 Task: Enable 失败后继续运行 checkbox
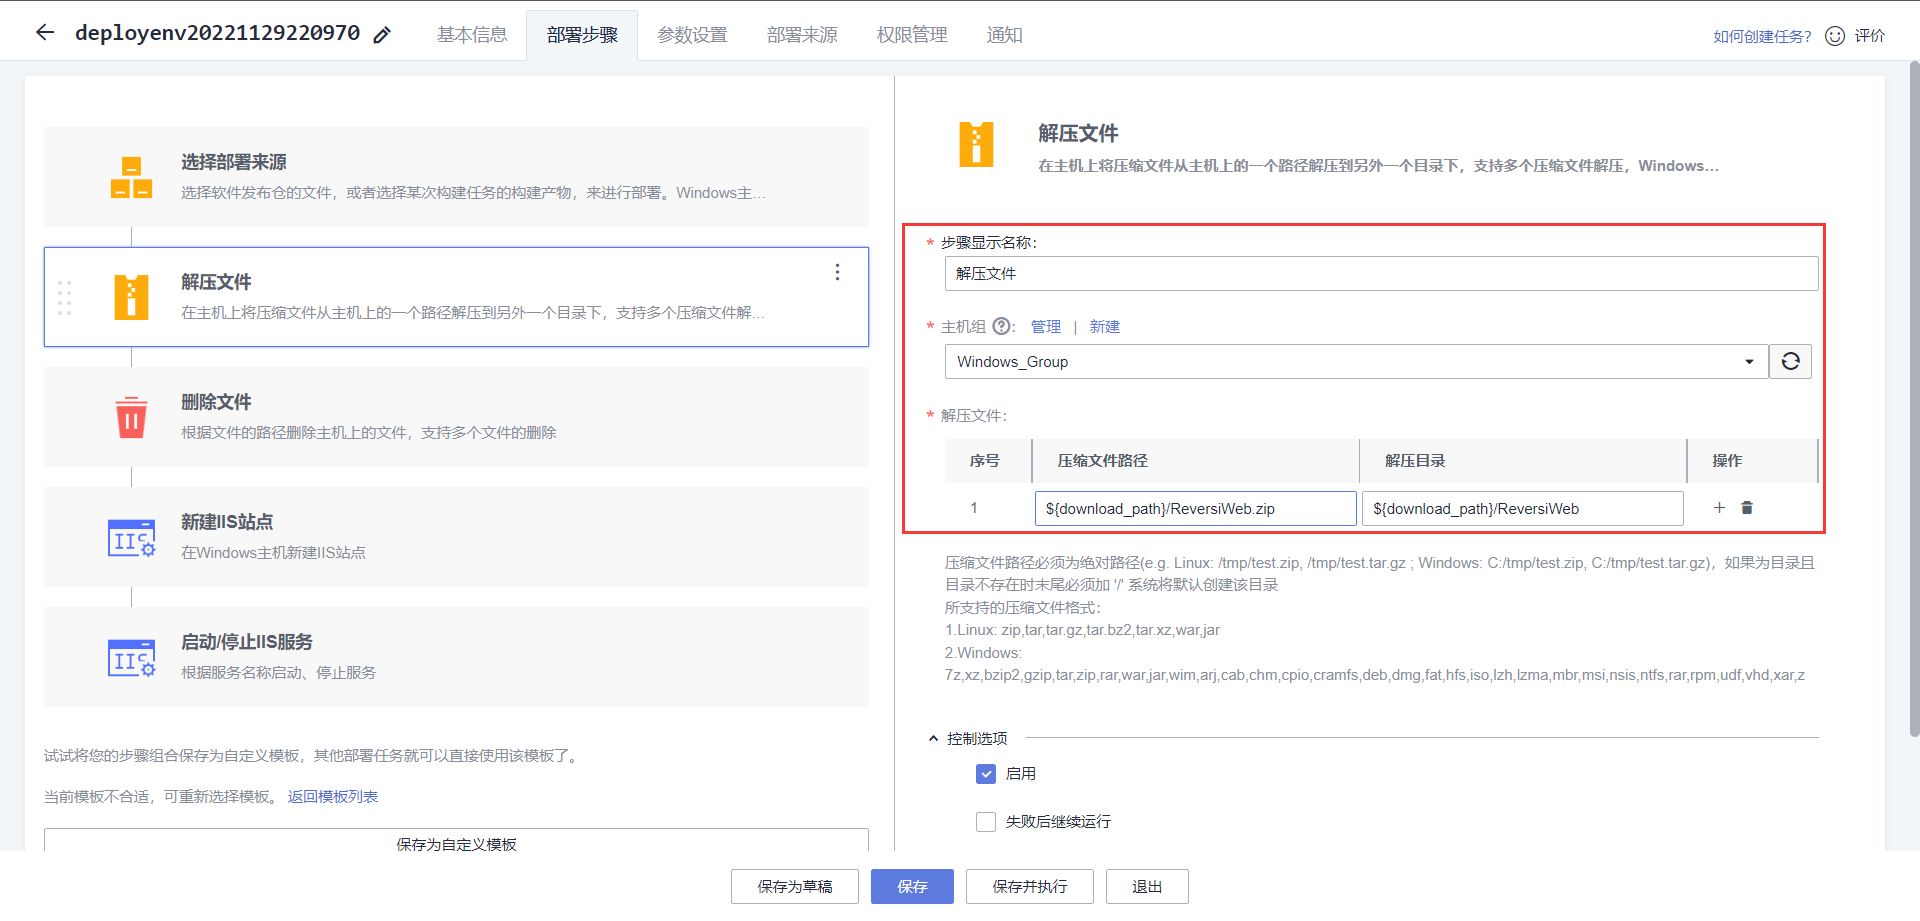[986, 821]
